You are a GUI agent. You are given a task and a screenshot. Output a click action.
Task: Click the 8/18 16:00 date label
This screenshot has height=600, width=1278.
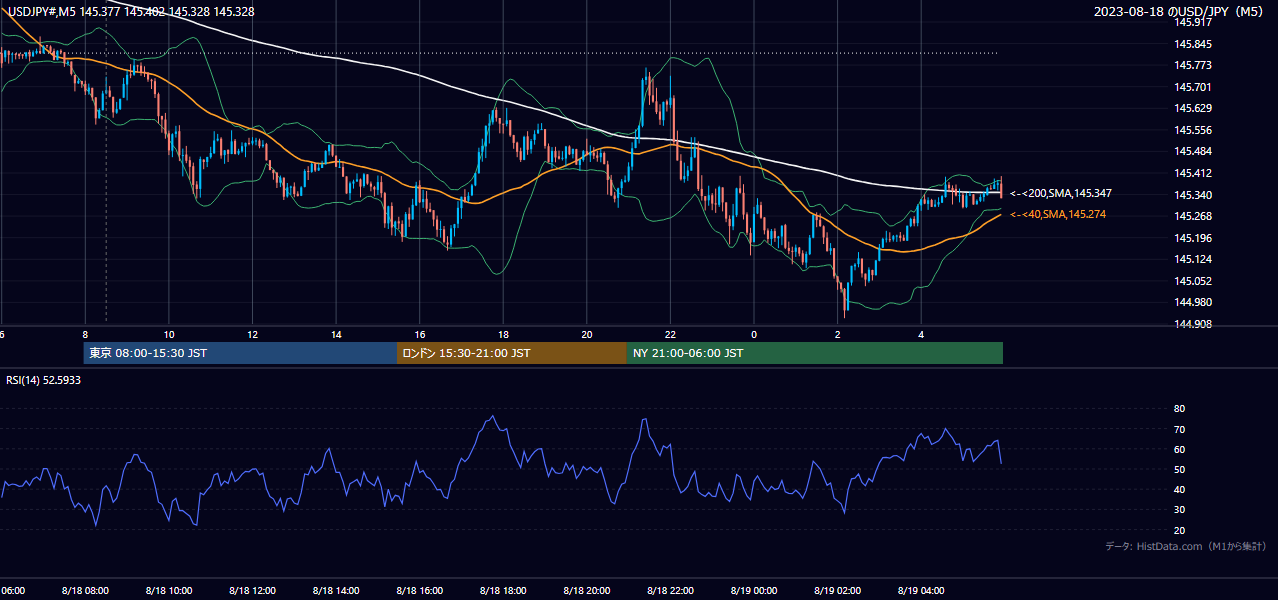pyautogui.click(x=419, y=590)
